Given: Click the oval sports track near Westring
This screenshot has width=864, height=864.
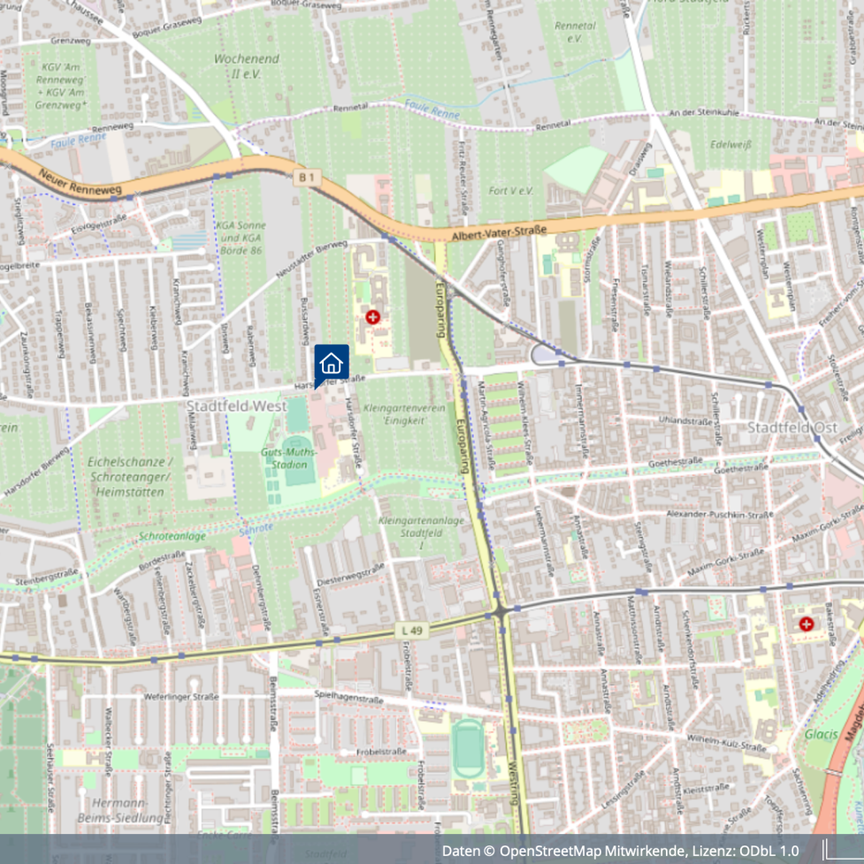Looking at the screenshot, I should click(467, 748).
